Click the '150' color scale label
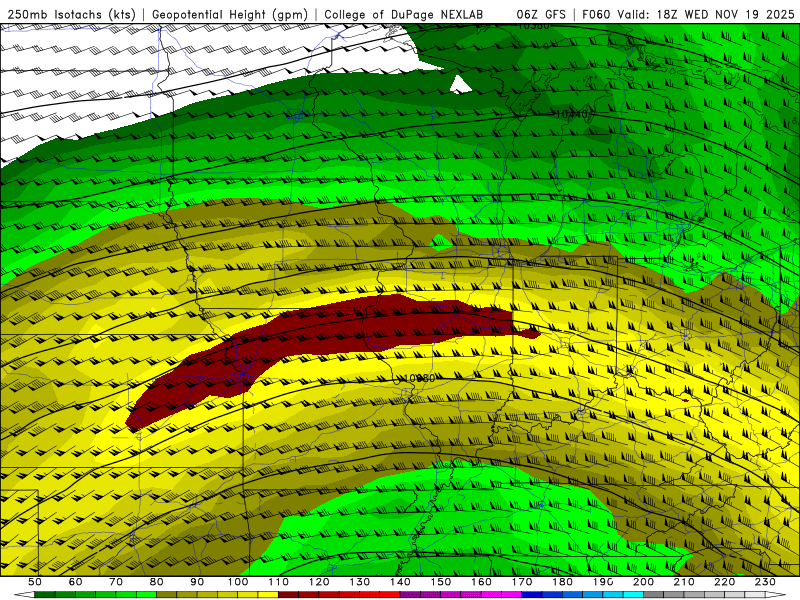 [x=441, y=582]
